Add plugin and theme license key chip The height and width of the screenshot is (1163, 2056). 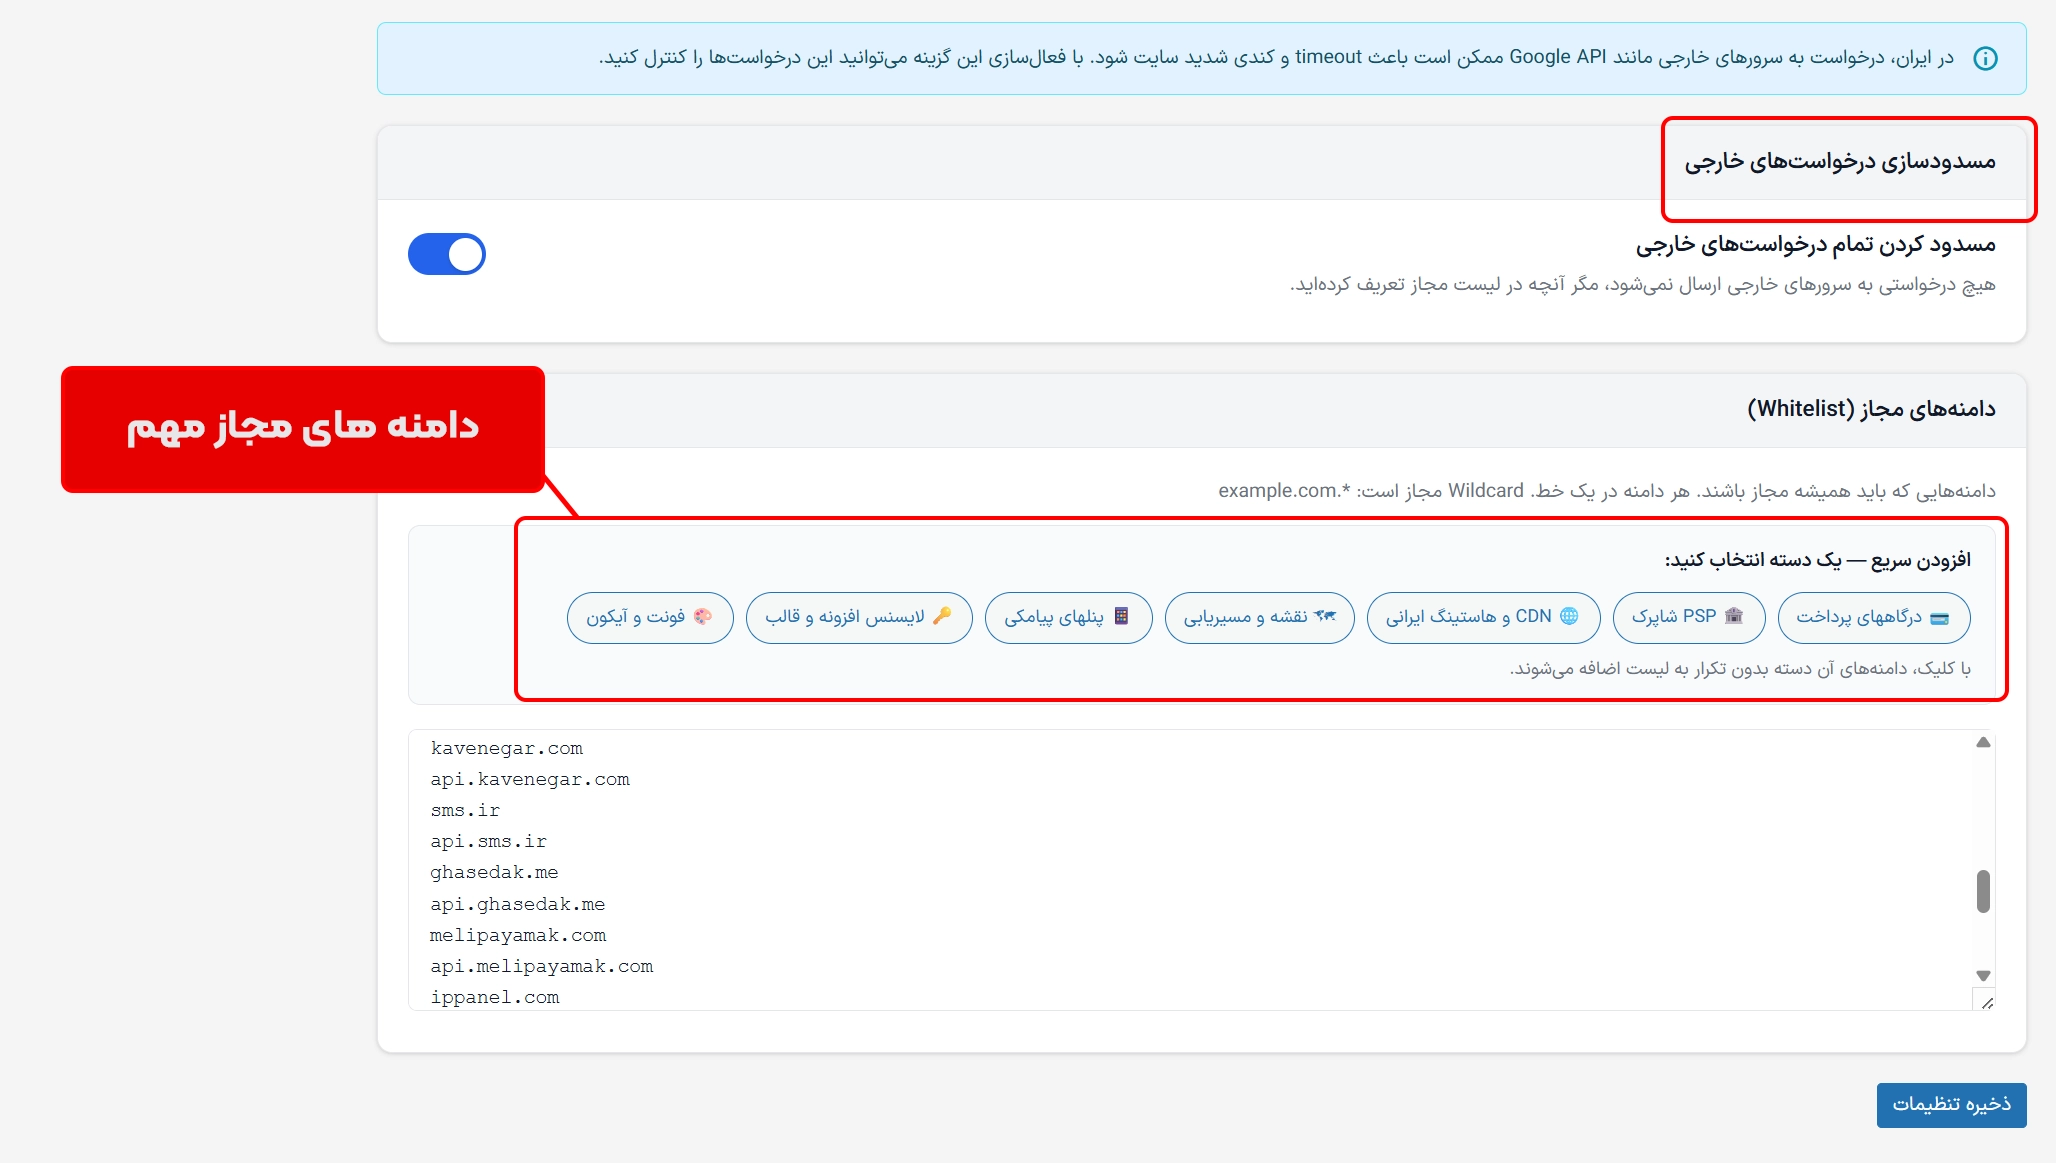pyautogui.click(x=858, y=617)
